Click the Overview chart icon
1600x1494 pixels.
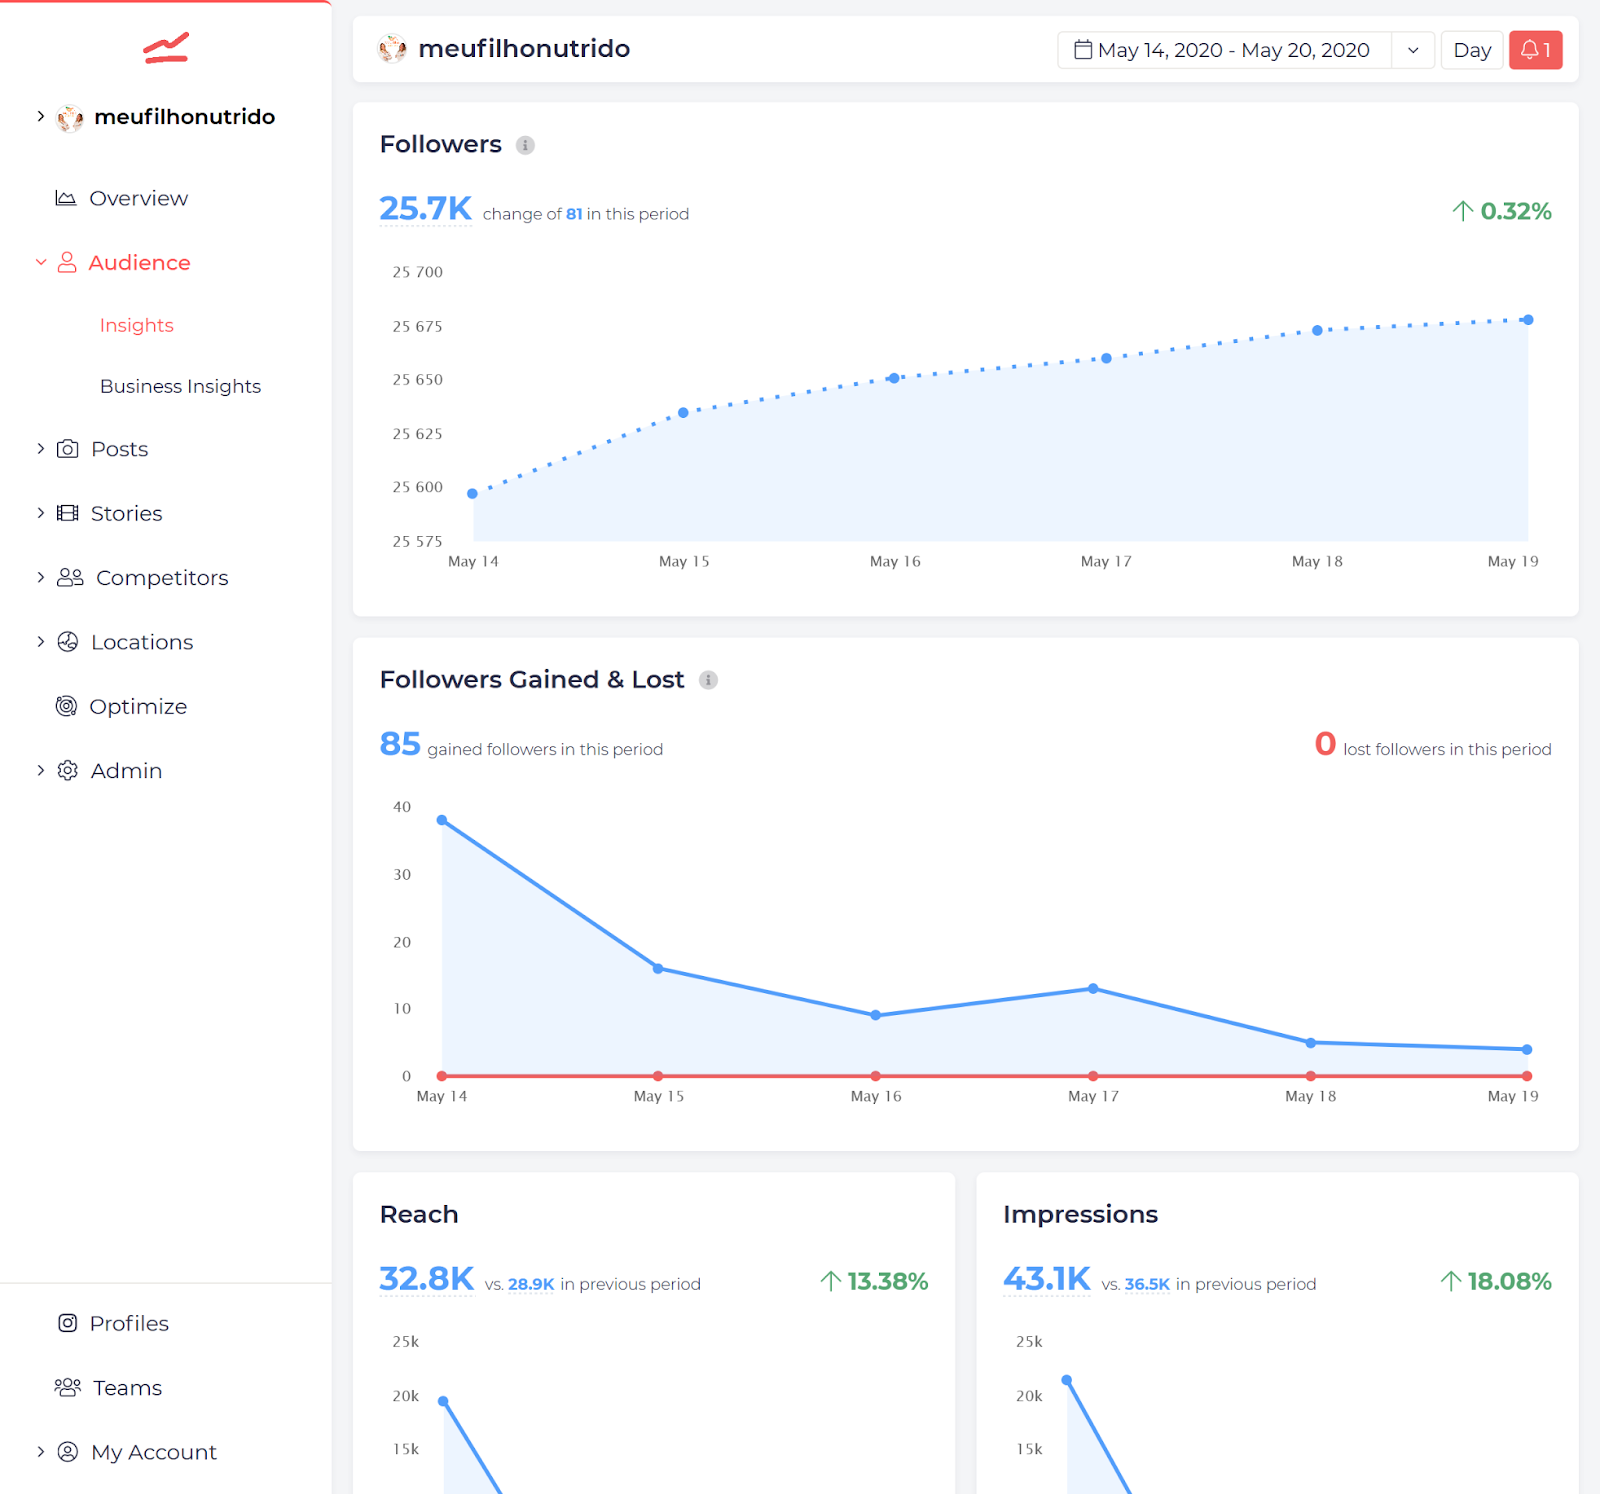(x=66, y=198)
